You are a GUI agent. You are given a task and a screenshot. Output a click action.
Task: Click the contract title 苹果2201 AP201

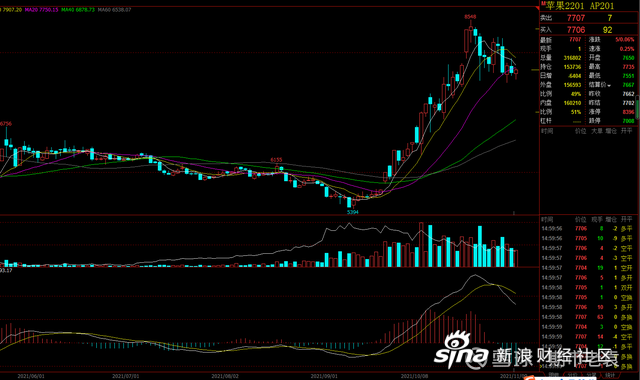coord(580,6)
